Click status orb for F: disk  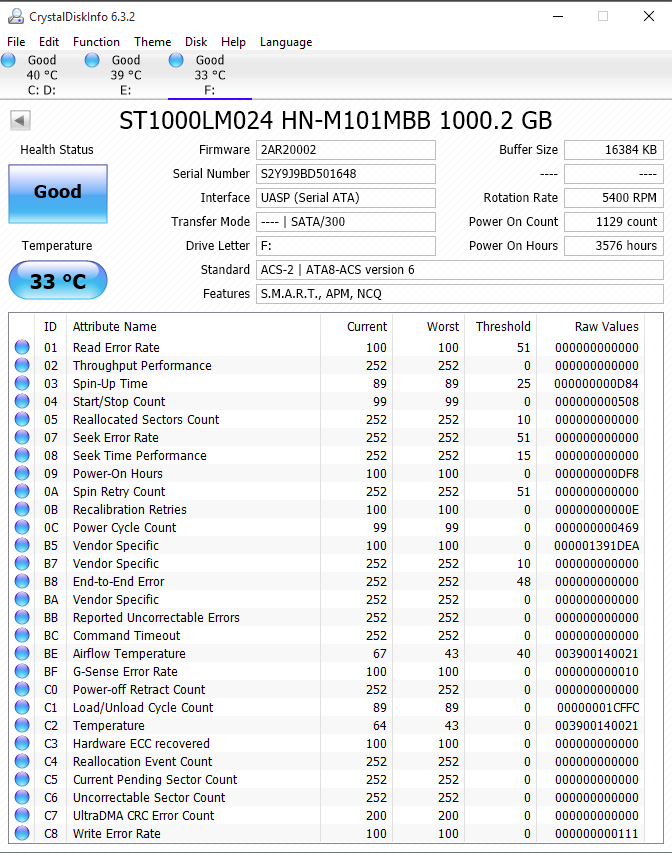[x=176, y=60]
